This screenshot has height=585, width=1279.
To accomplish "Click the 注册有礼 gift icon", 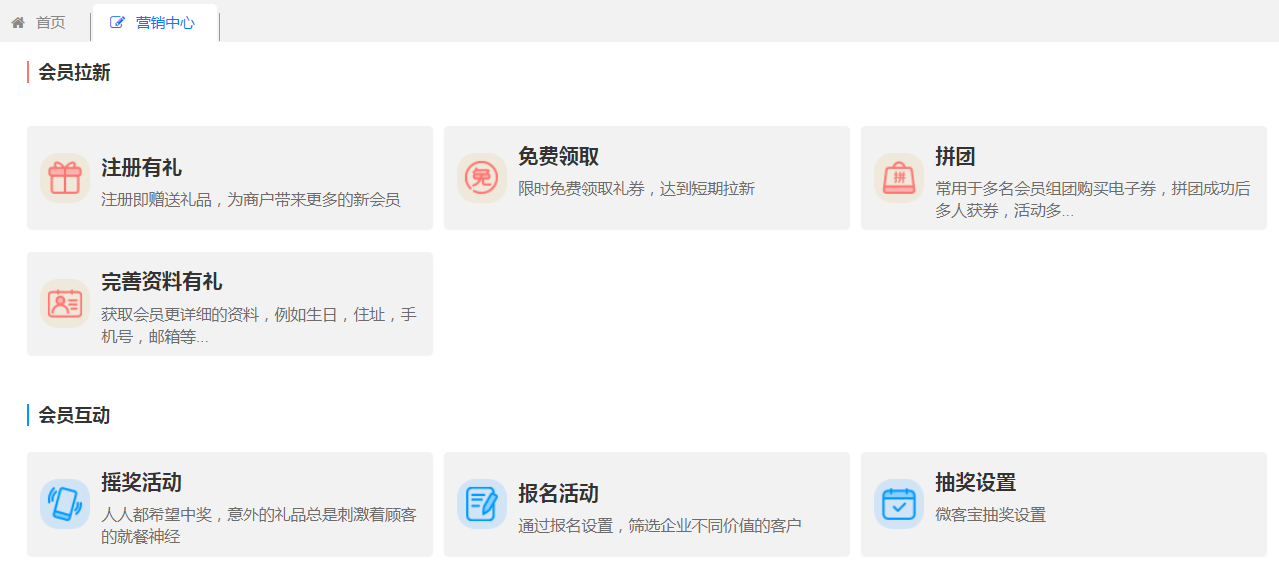I will tap(64, 177).
